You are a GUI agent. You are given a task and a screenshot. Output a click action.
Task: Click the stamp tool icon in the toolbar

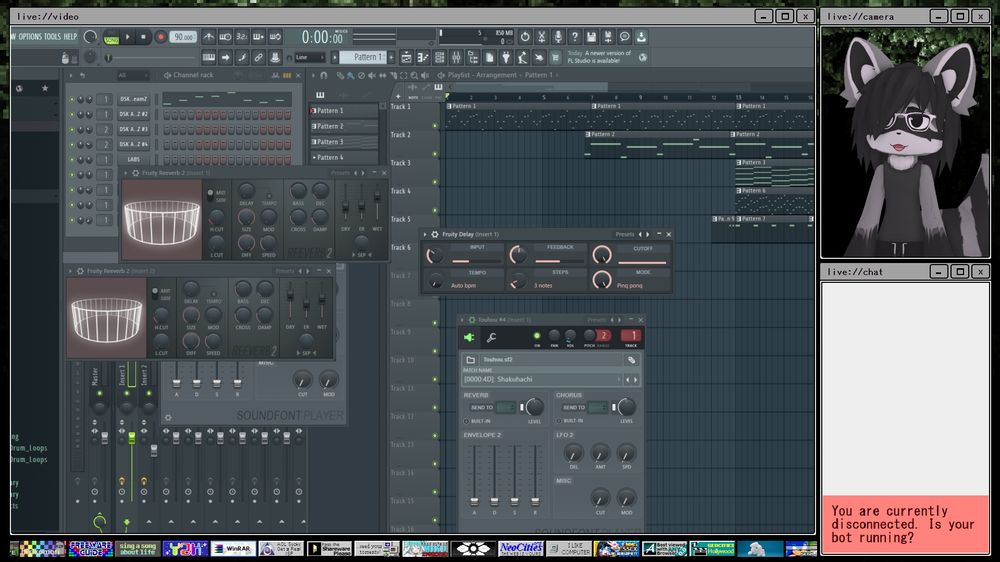point(275,57)
